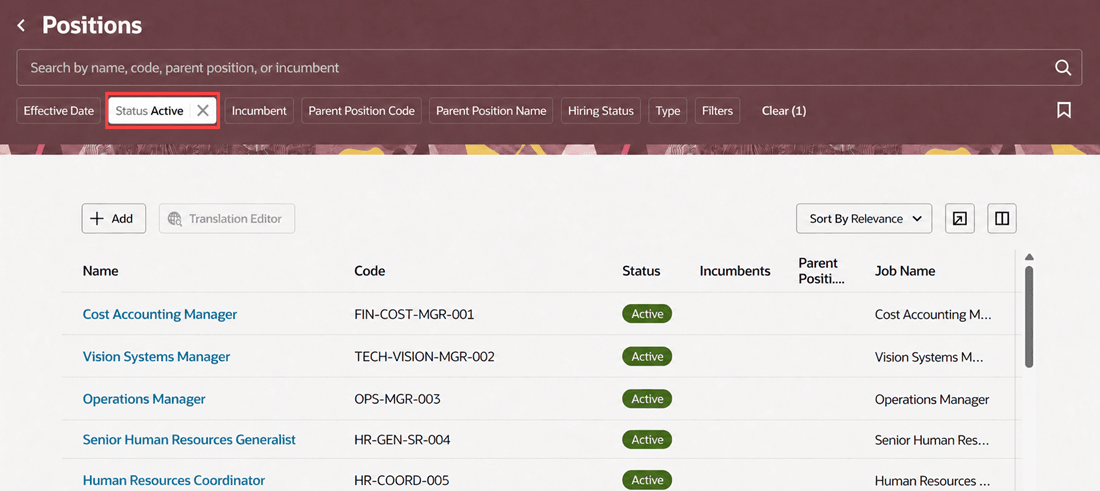The height and width of the screenshot is (491, 1100).
Task: Open Vision Systems Manager position
Action: coord(156,356)
